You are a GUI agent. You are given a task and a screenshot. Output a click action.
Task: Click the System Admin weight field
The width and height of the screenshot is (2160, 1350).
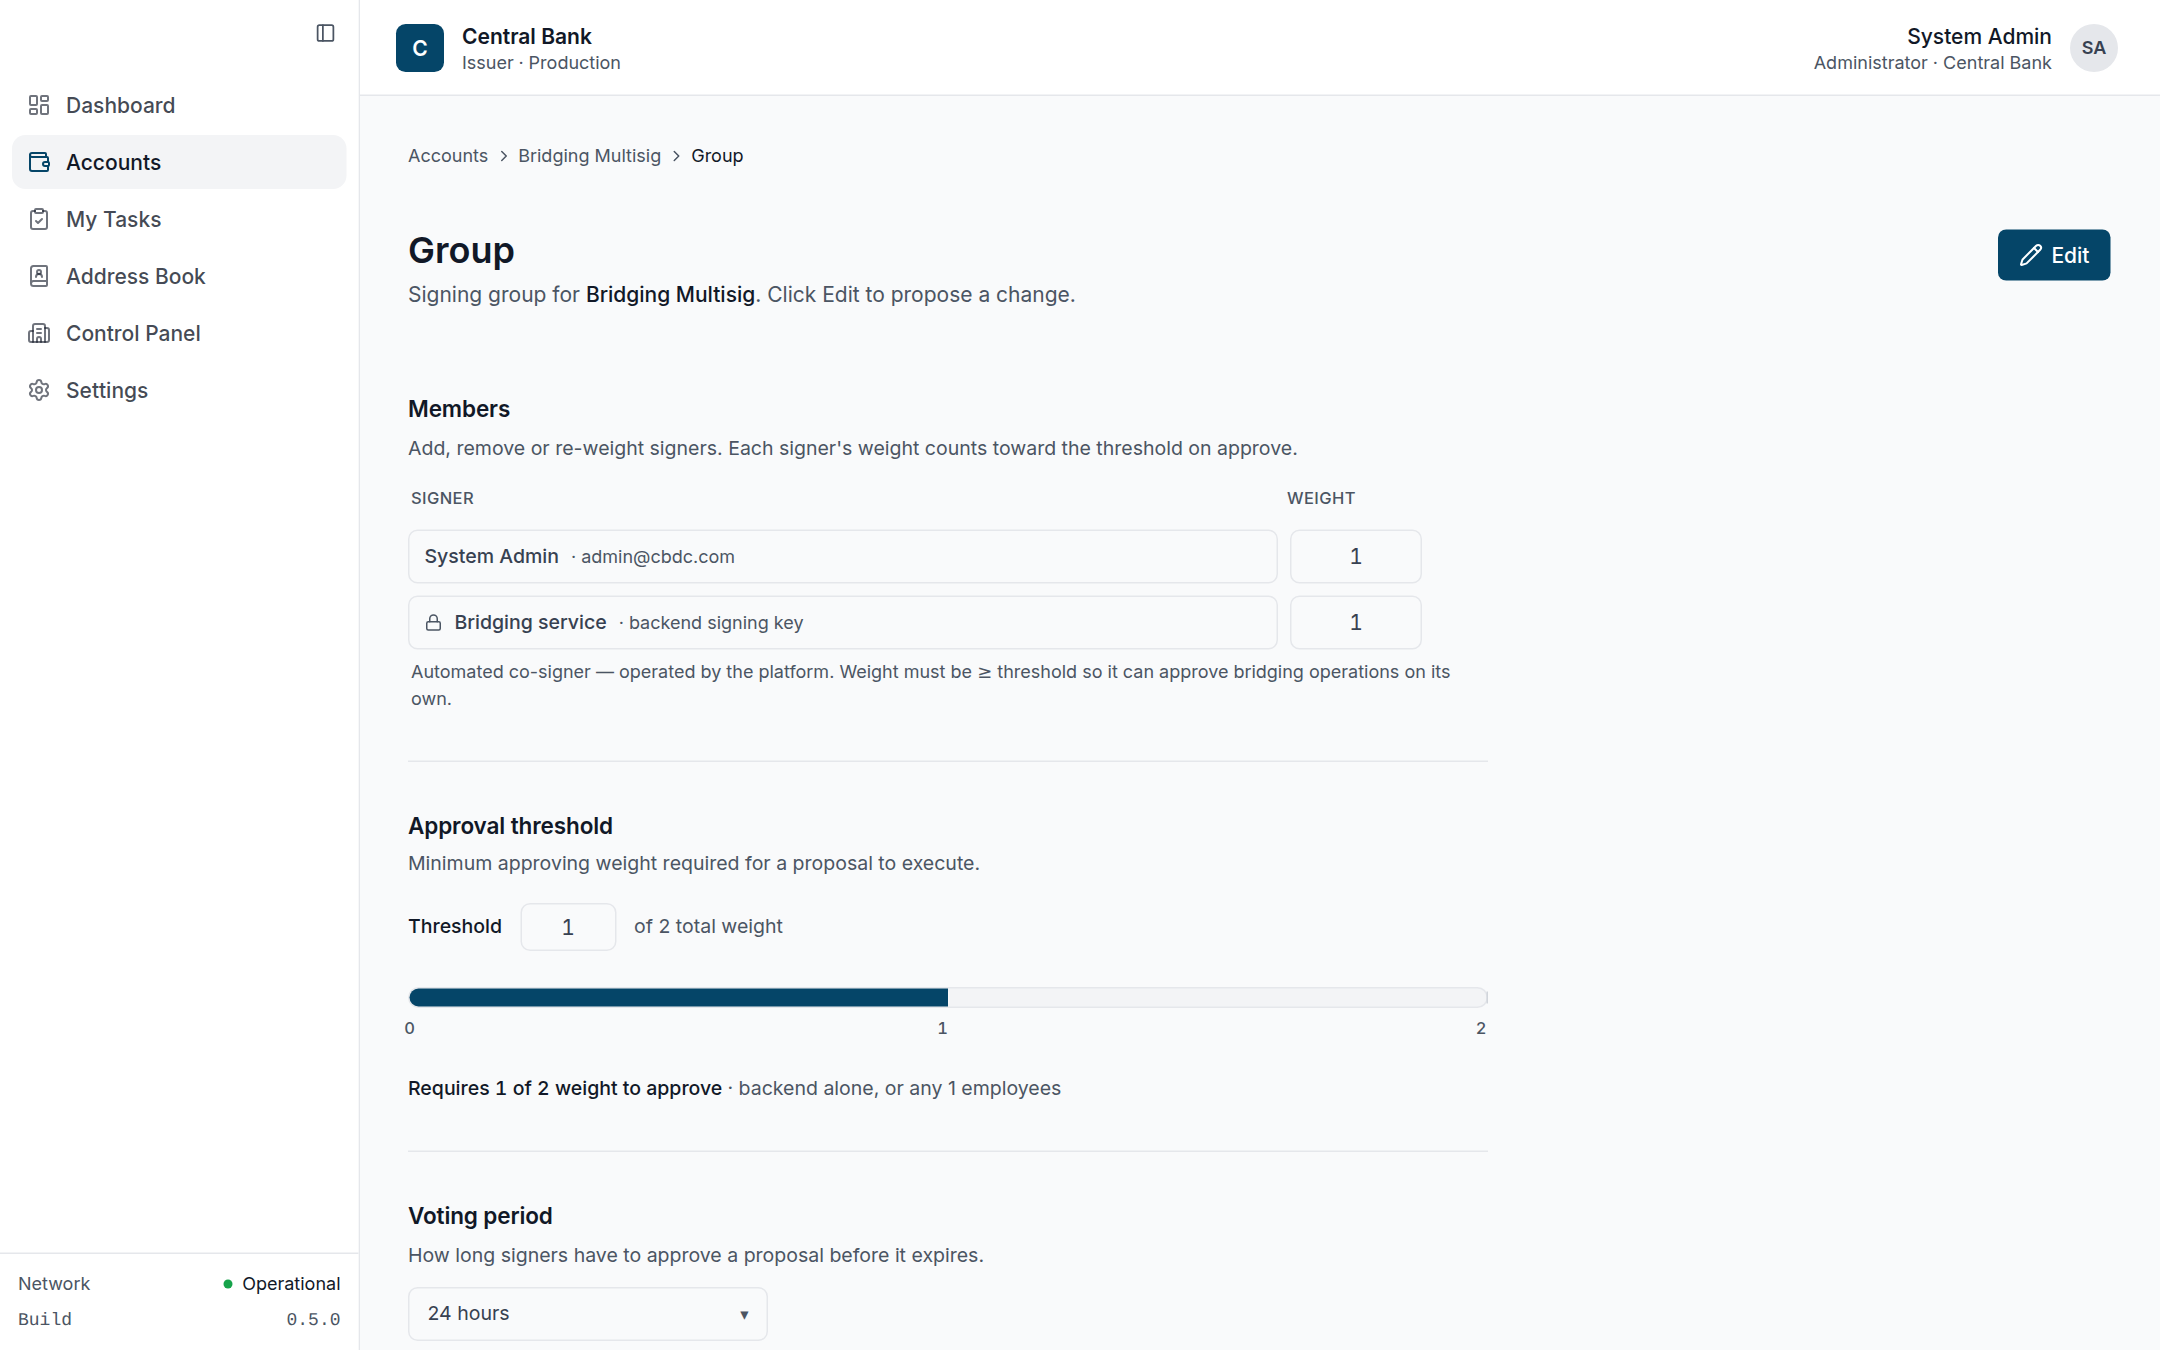(1355, 556)
